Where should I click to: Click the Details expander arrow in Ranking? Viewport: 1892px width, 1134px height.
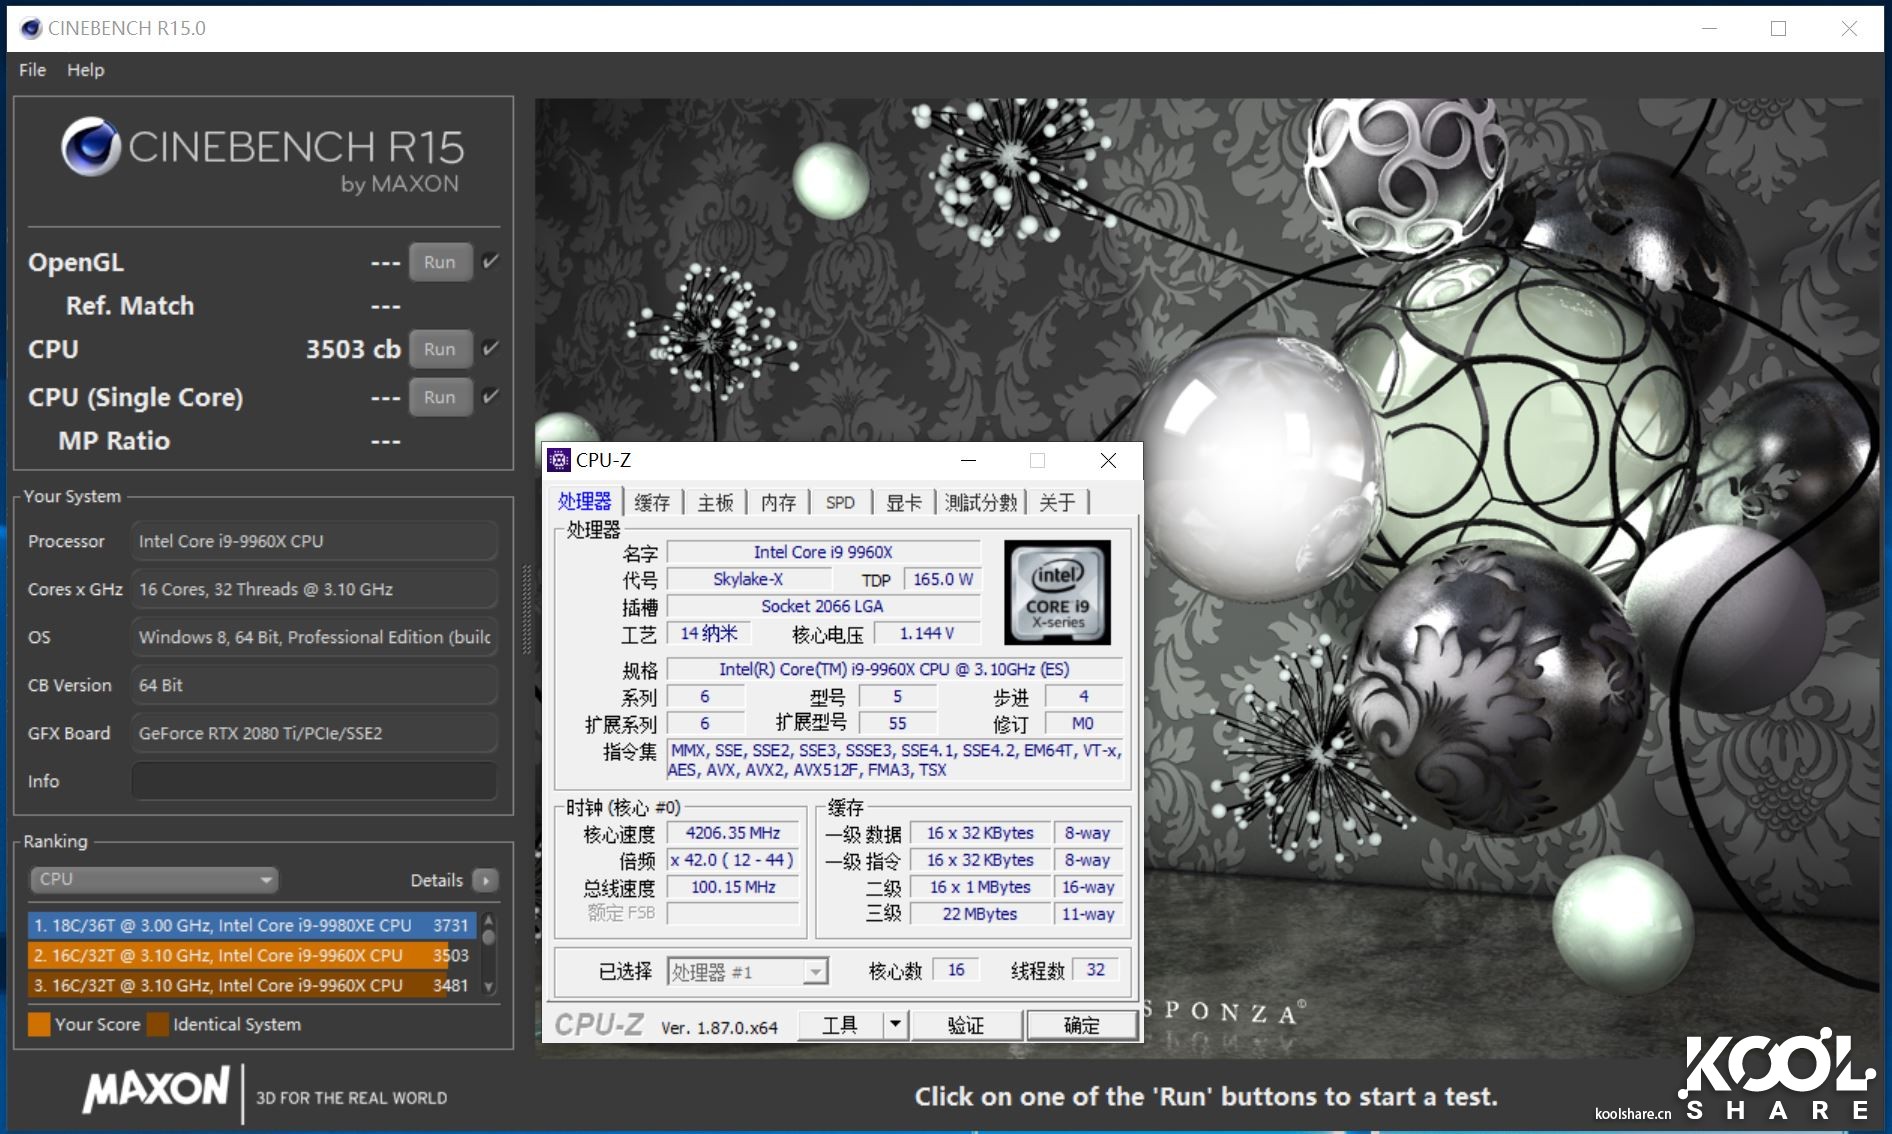(485, 879)
